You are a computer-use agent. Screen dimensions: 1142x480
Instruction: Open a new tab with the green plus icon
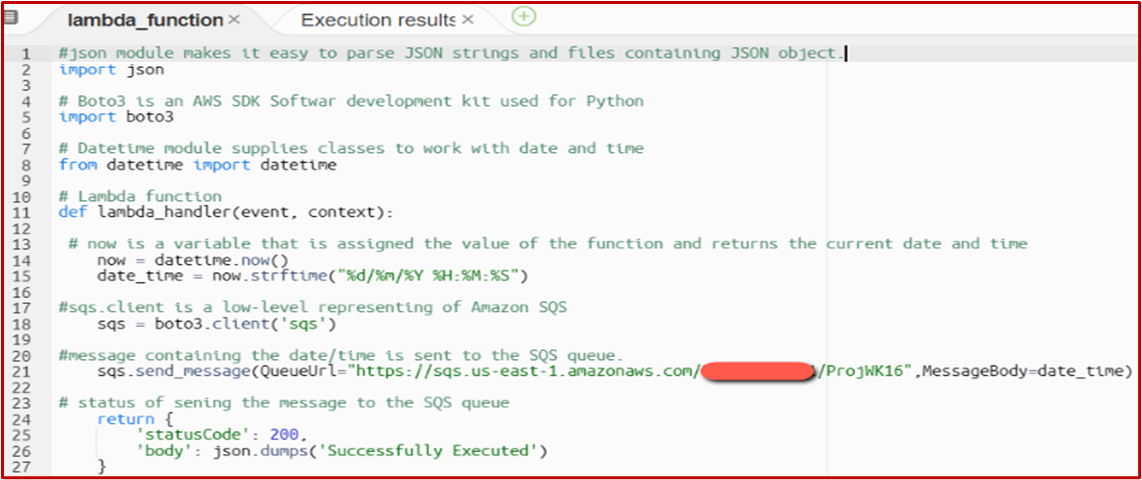[x=524, y=17]
